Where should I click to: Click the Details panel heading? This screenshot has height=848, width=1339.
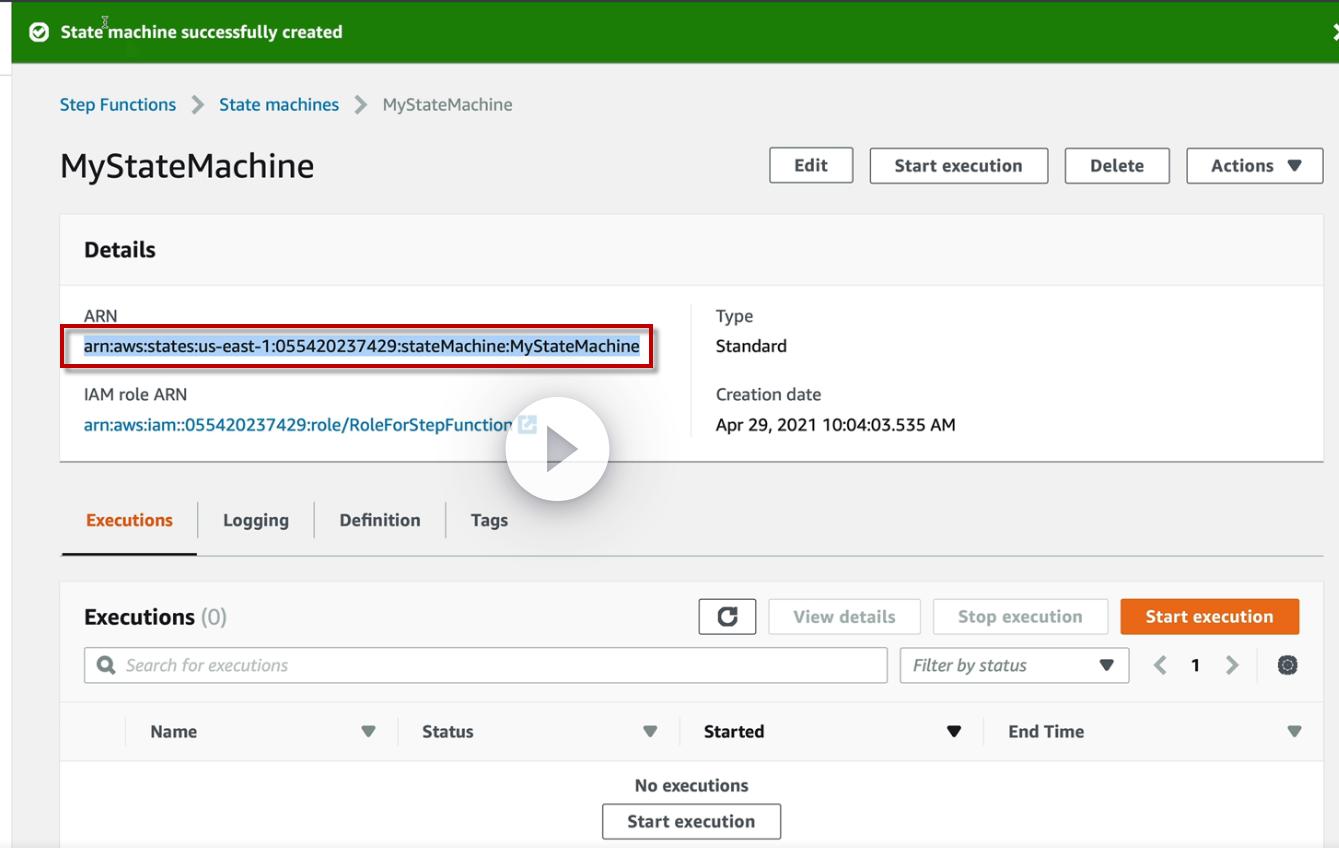pos(120,250)
